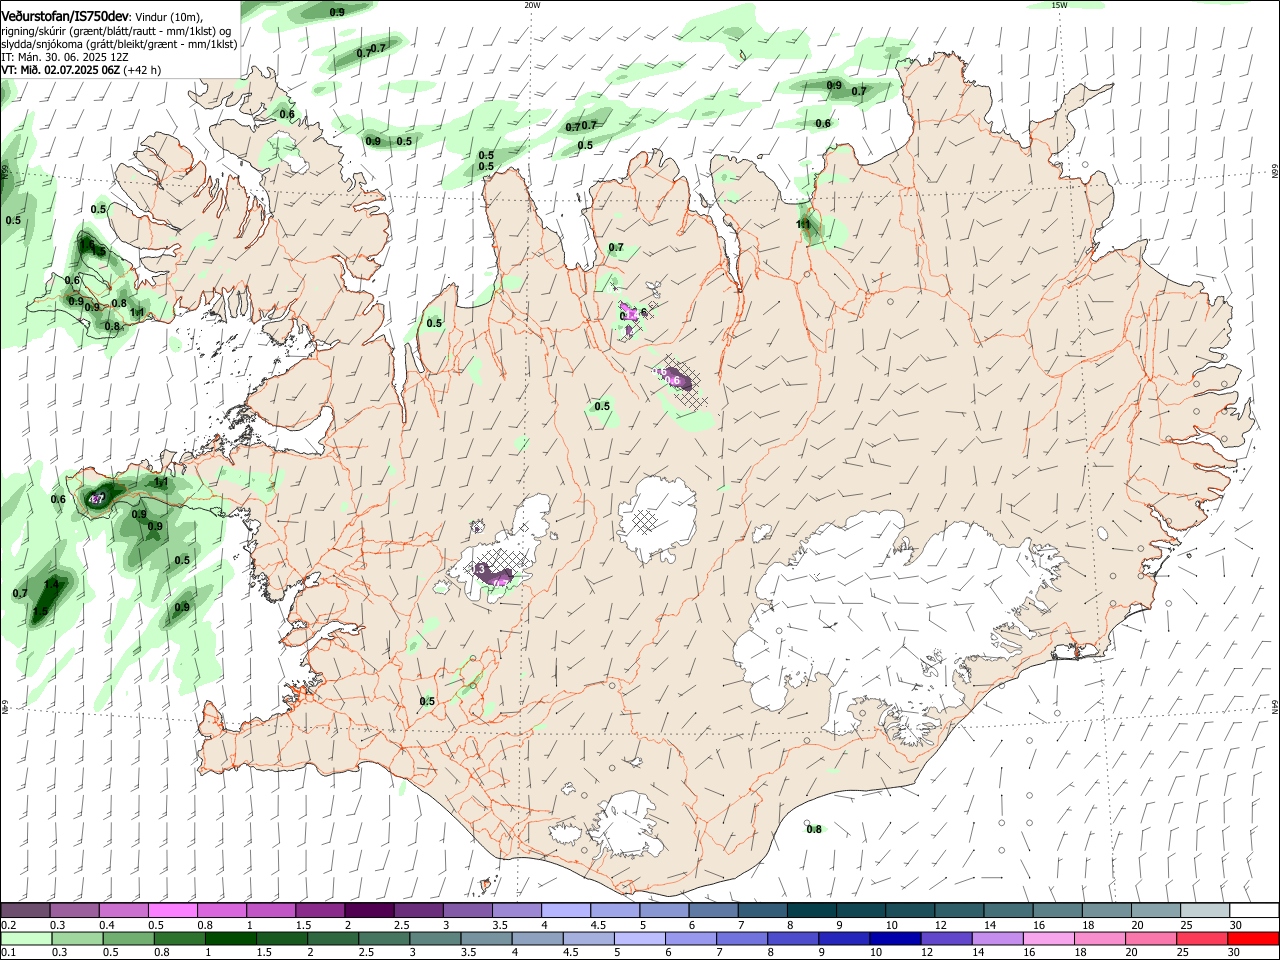Click the 'IT: Mán. 30. 06. 2025 12Z' timestamp

coord(65,57)
